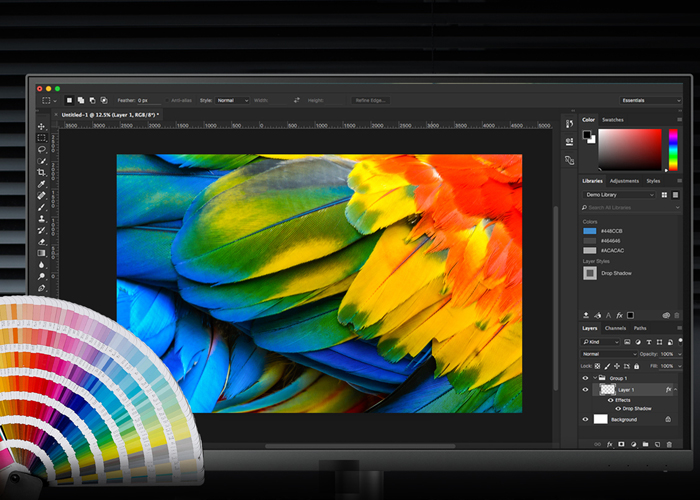The height and width of the screenshot is (500, 700).
Task: Click the Layer 1 thumbnail
Action: pyautogui.click(x=607, y=390)
